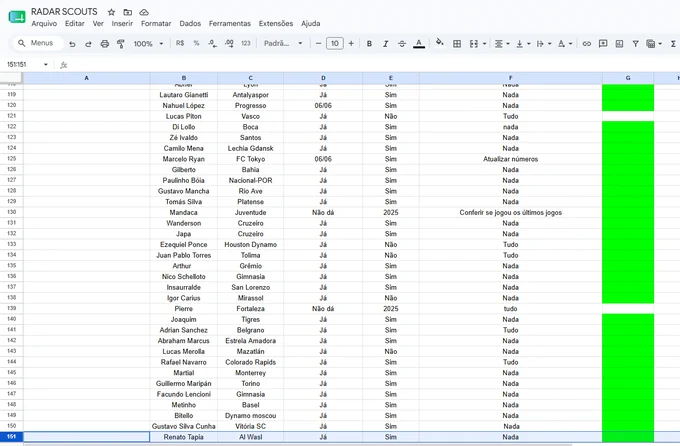This screenshot has height=446, width=680.
Task: Increase the font size
Action: (351, 43)
